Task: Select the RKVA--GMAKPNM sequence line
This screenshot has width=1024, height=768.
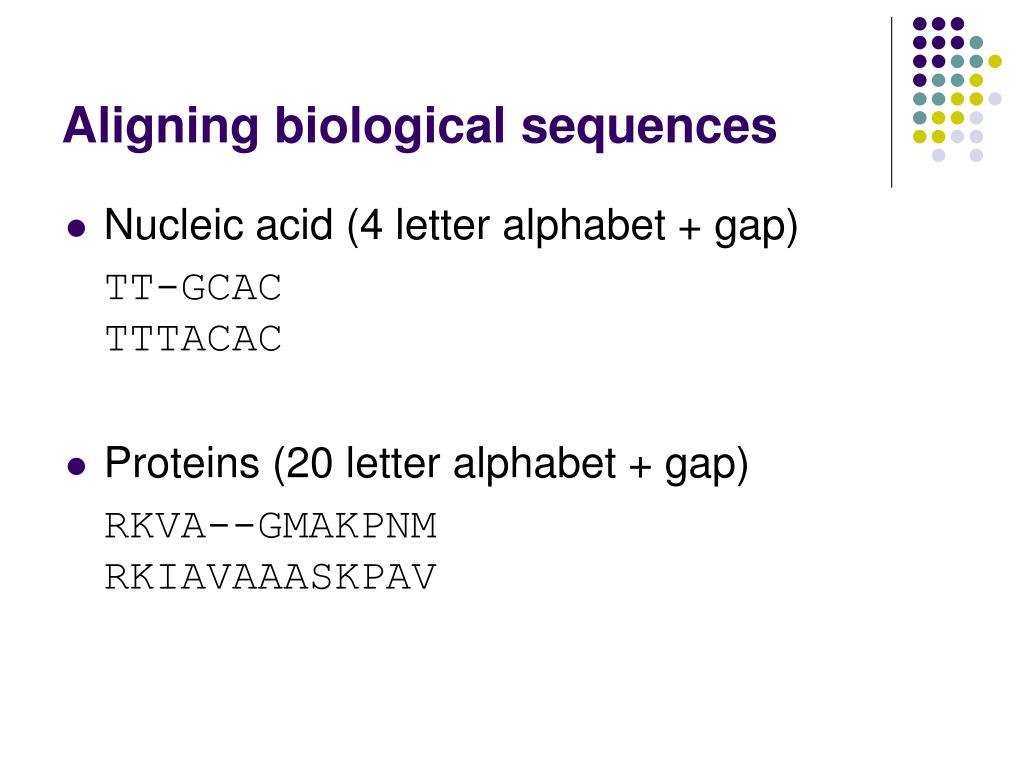Action: click(270, 526)
